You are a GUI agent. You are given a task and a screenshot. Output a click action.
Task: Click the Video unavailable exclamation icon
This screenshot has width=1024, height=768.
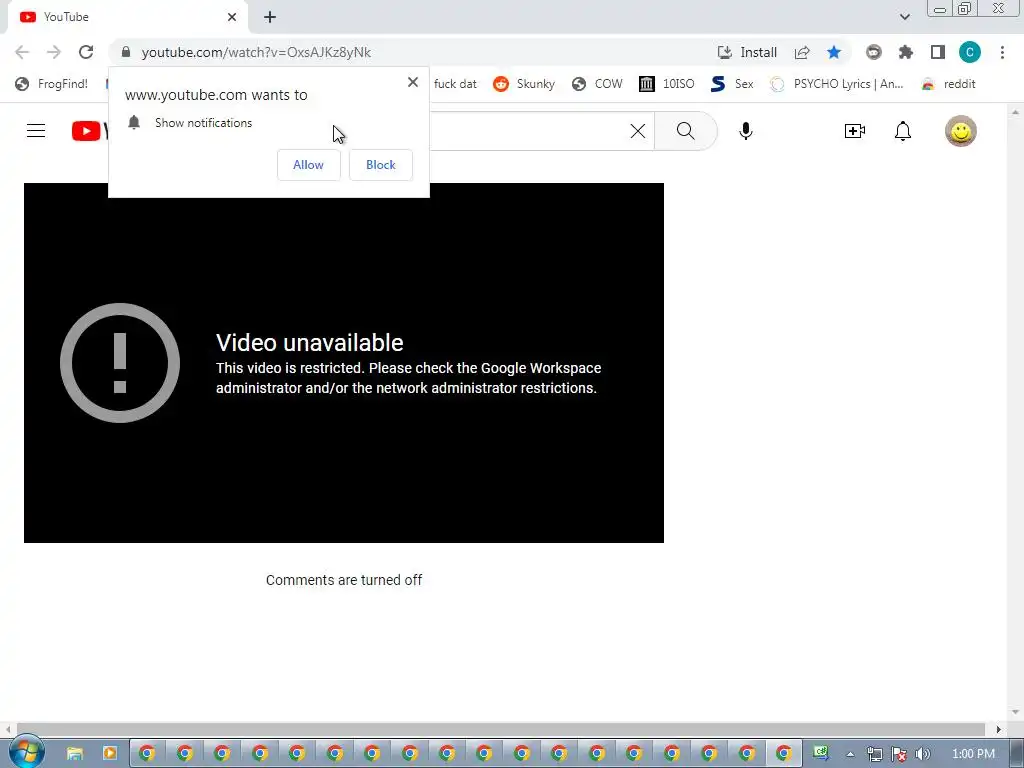click(120, 362)
